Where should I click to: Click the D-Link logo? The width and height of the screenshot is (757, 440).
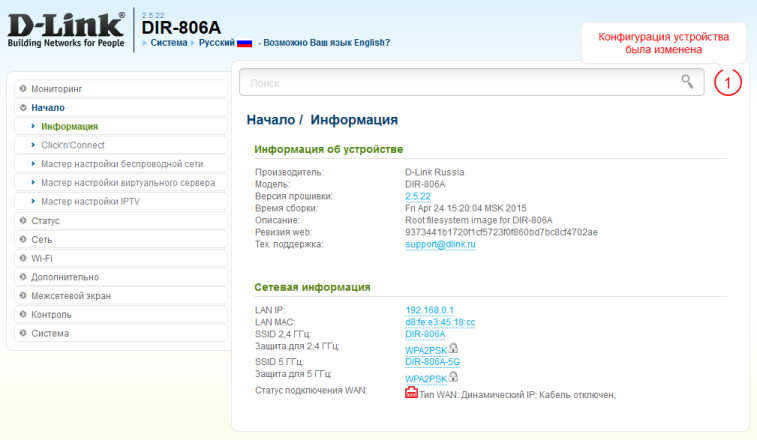point(66,30)
